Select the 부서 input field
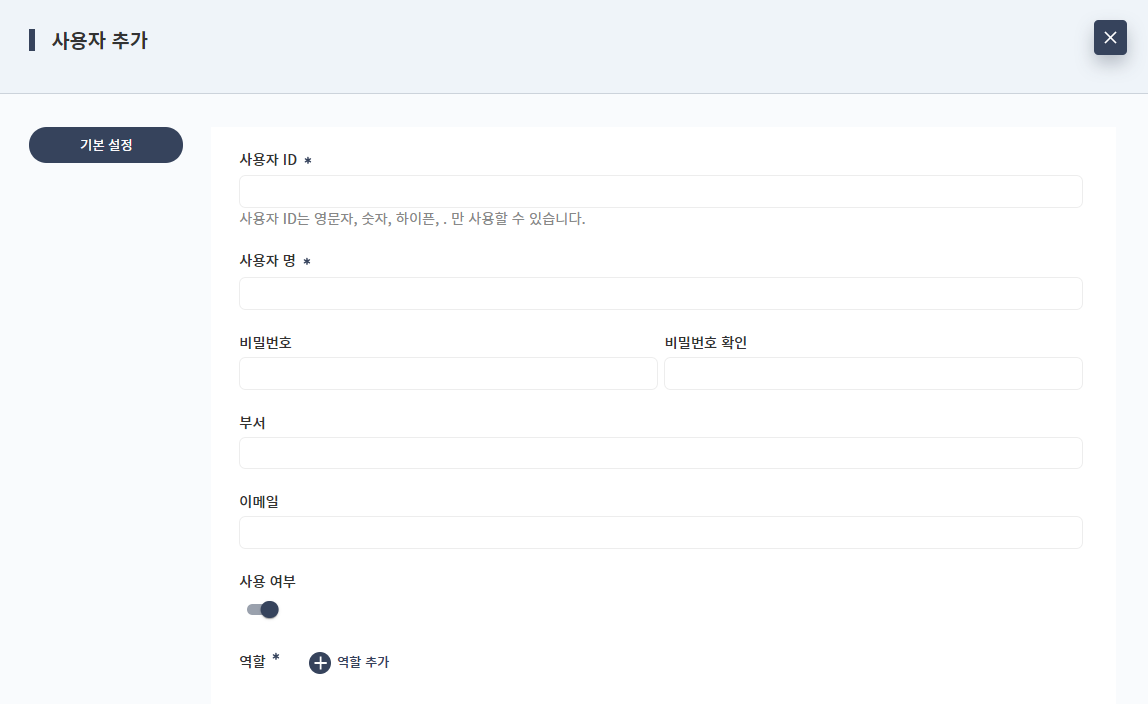This screenshot has width=1148, height=704. pyautogui.click(x=660, y=453)
